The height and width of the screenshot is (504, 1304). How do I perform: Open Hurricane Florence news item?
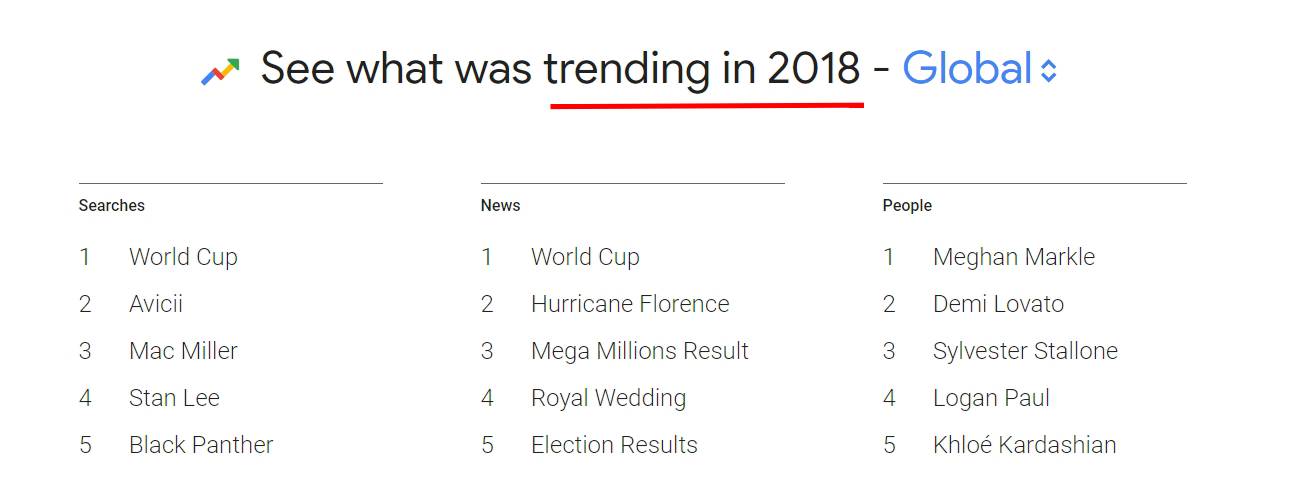pos(630,304)
